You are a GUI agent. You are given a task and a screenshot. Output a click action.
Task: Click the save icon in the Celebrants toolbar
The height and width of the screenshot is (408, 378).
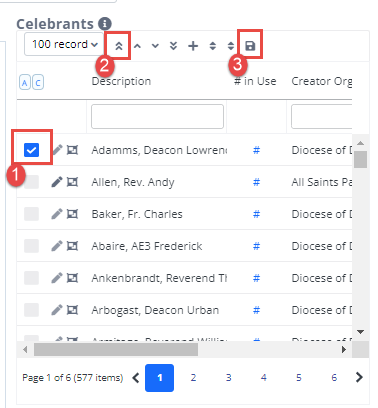coord(250,46)
